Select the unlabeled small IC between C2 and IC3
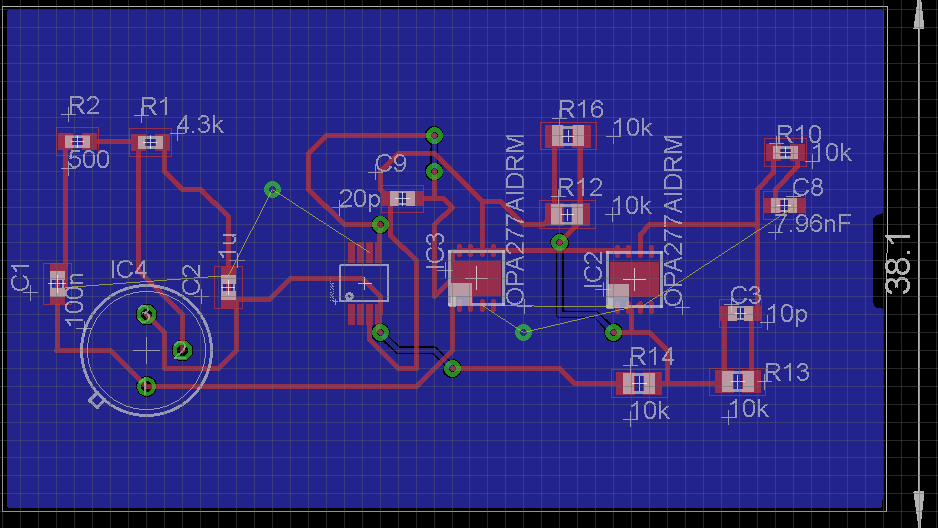This screenshot has width=938, height=528. click(364, 283)
